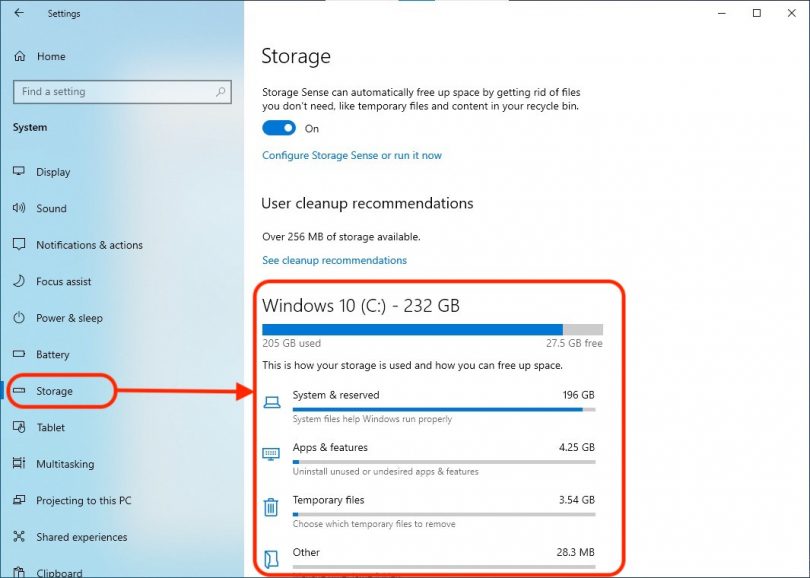Image resolution: width=810 pixels, height=578 pixels.
Task: Click the Power & sleep icon
Action: (x=19, y=318)
